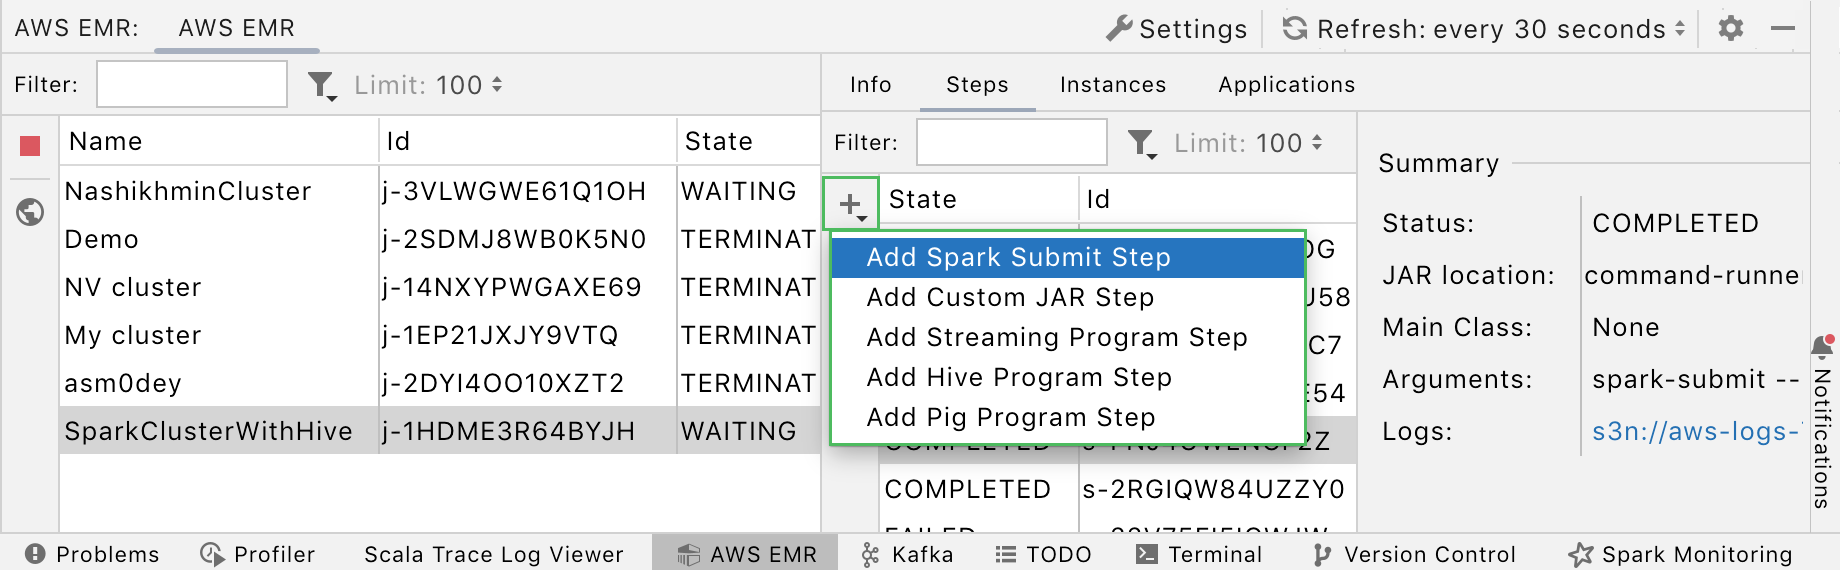Select the NV cluster row

(440, 287)
